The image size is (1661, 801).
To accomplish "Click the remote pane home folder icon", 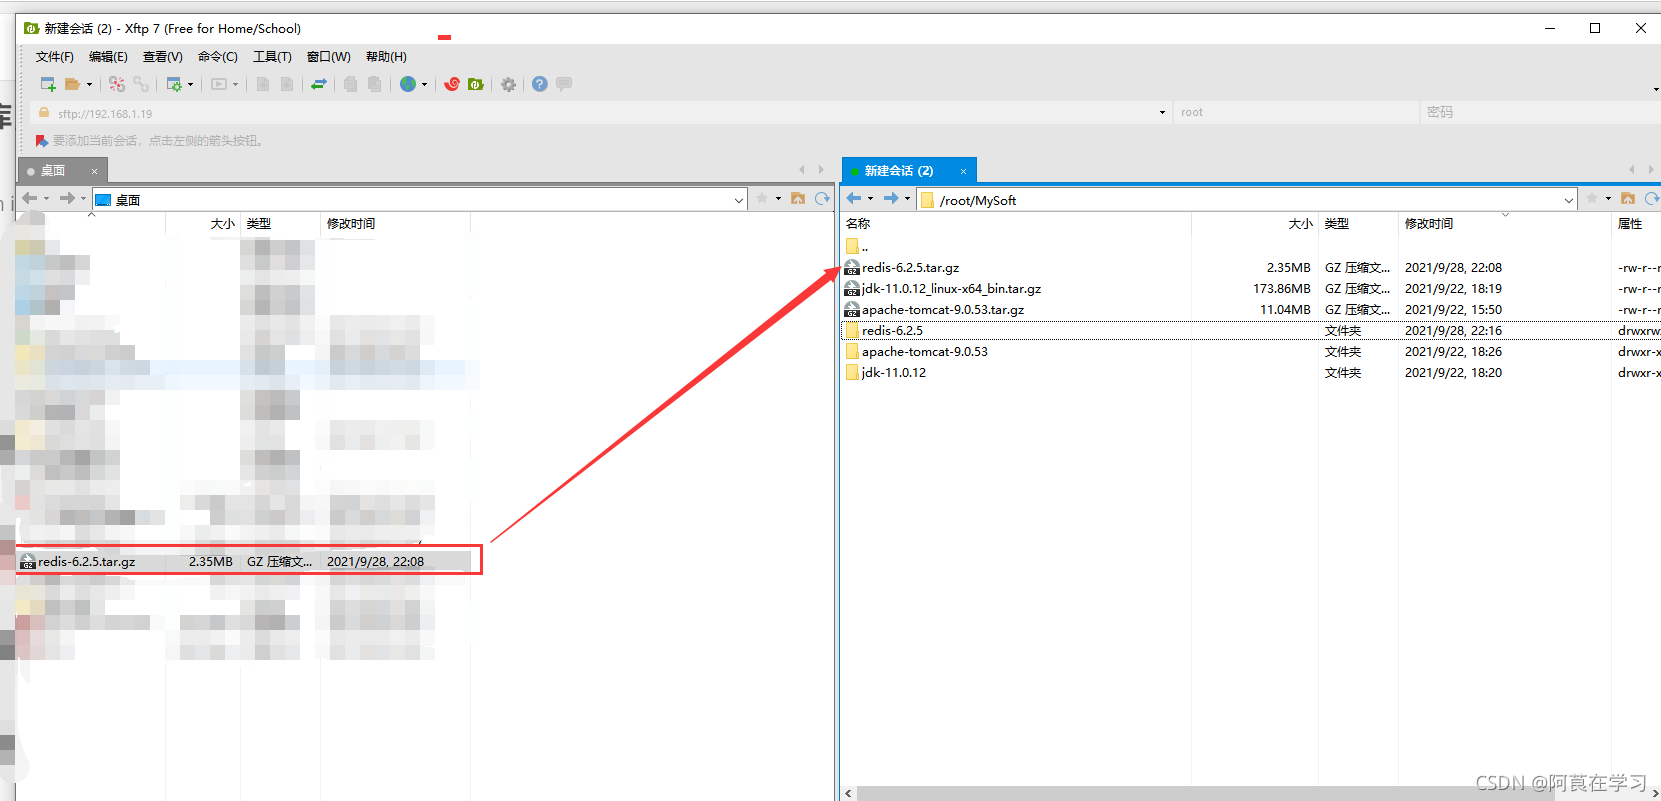I will (1628, 198).
